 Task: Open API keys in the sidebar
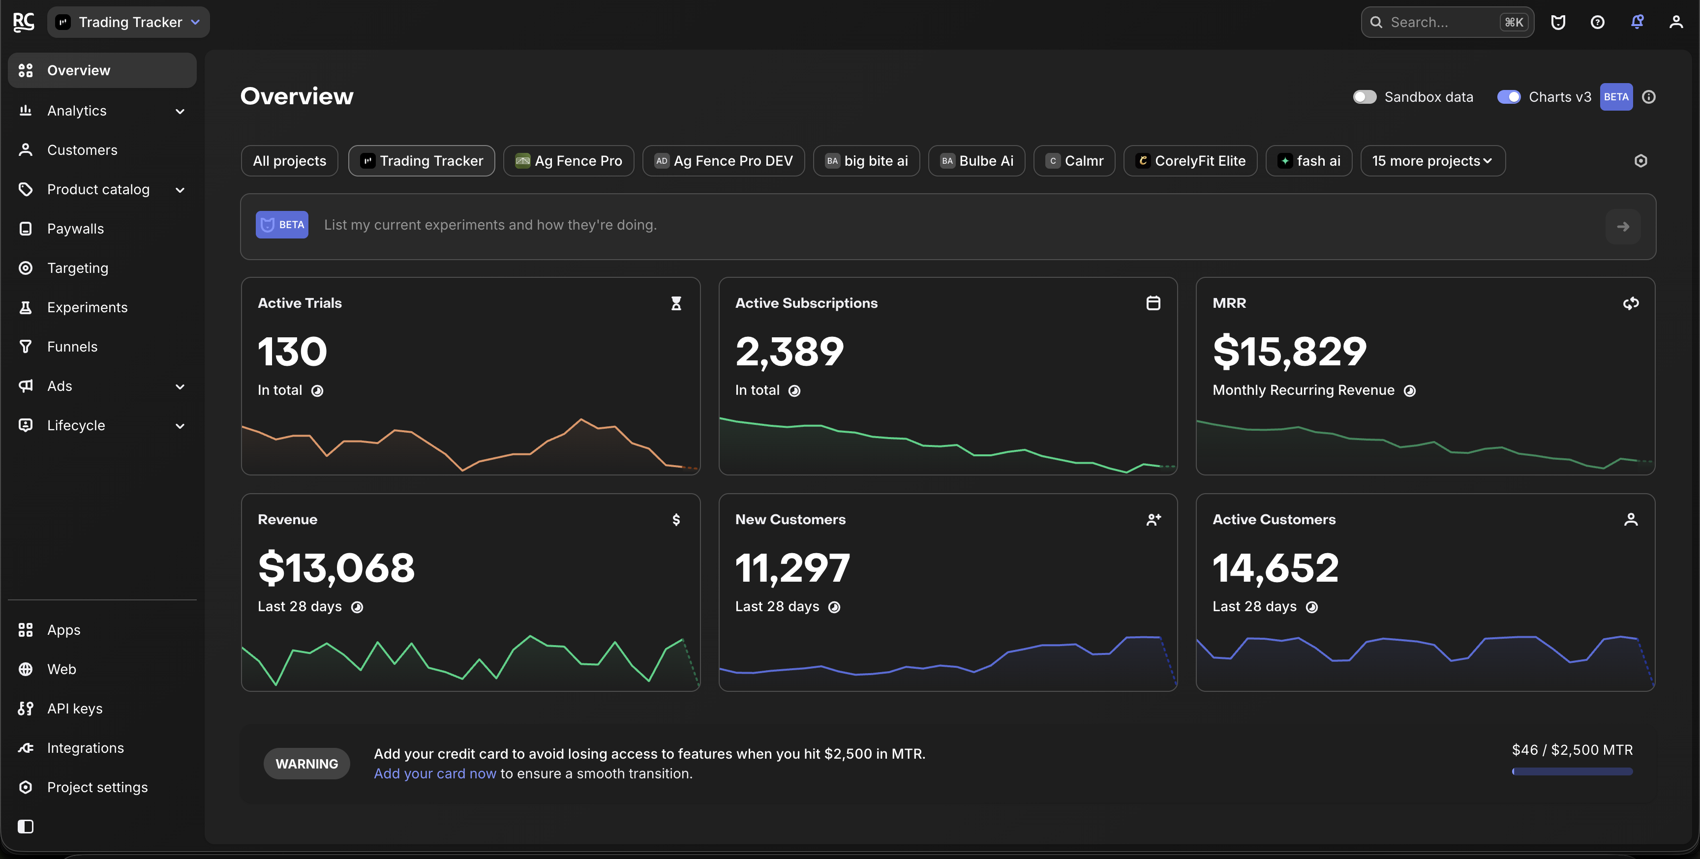click(x=102, y=709)
